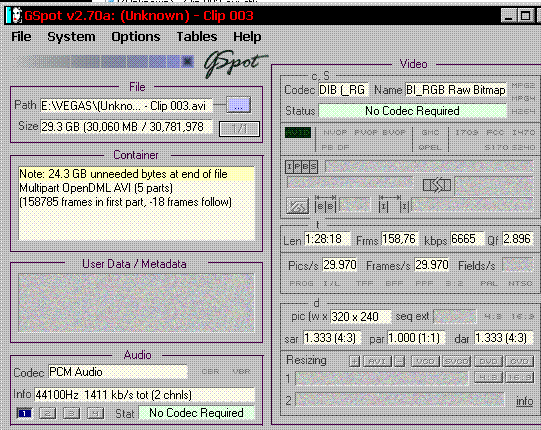
Task: Click the B-to-B frame distance icon
Action: click(x=325, y=204)
